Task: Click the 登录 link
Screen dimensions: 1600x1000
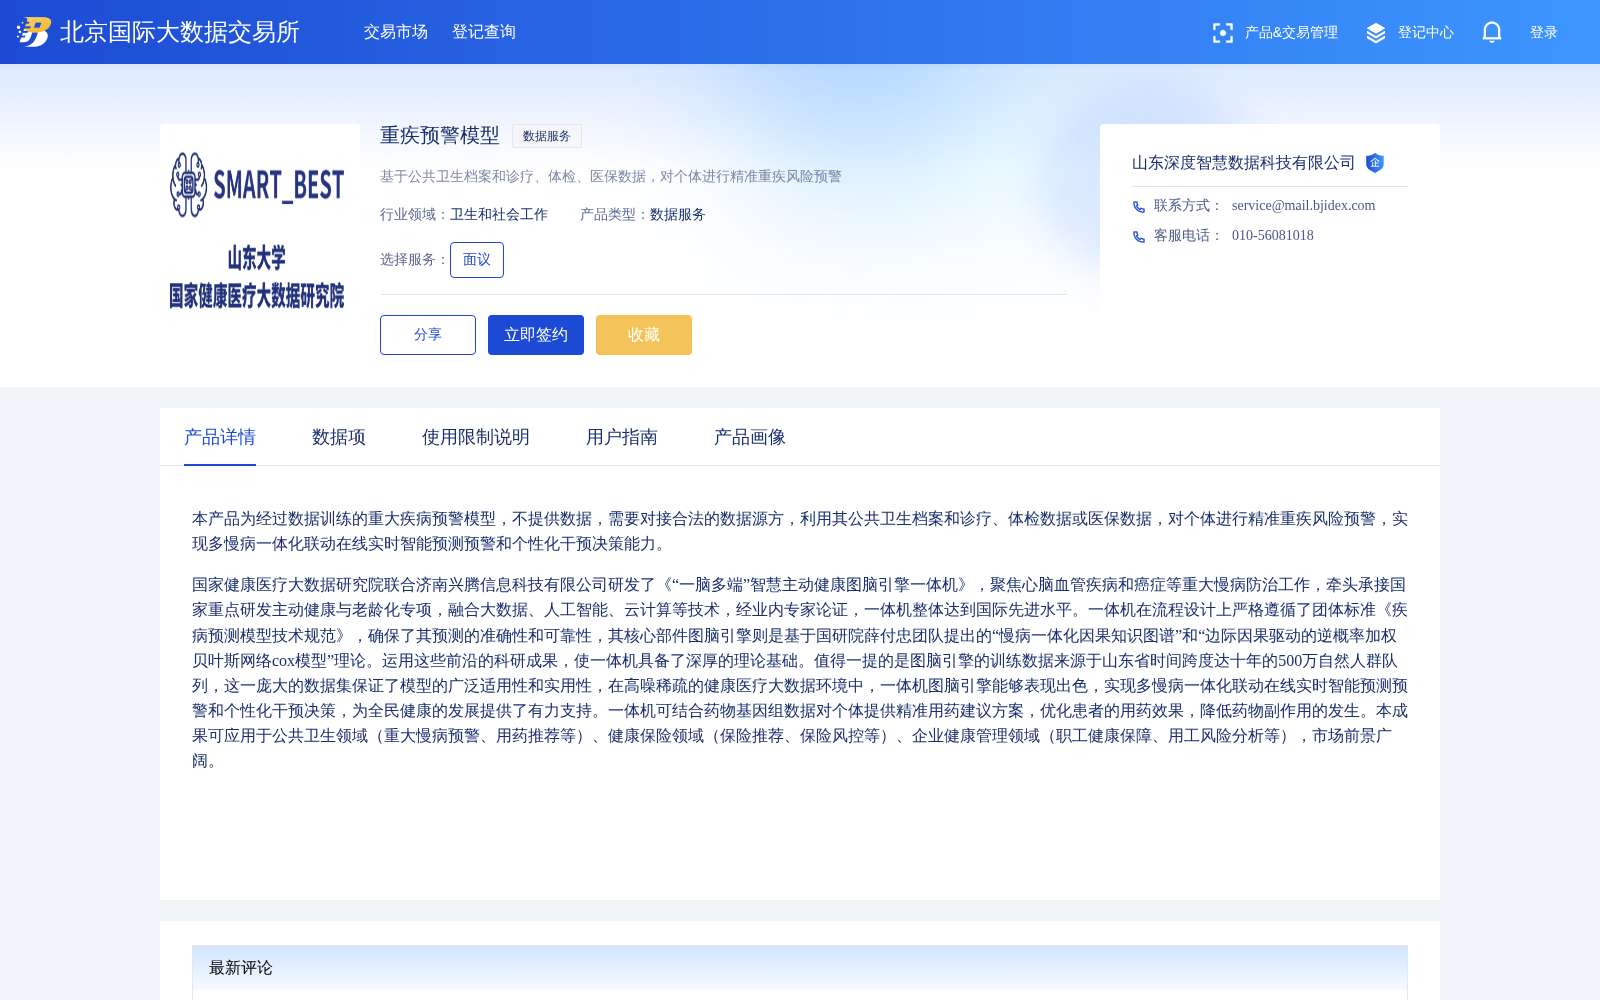Action: coord(1544,33)
